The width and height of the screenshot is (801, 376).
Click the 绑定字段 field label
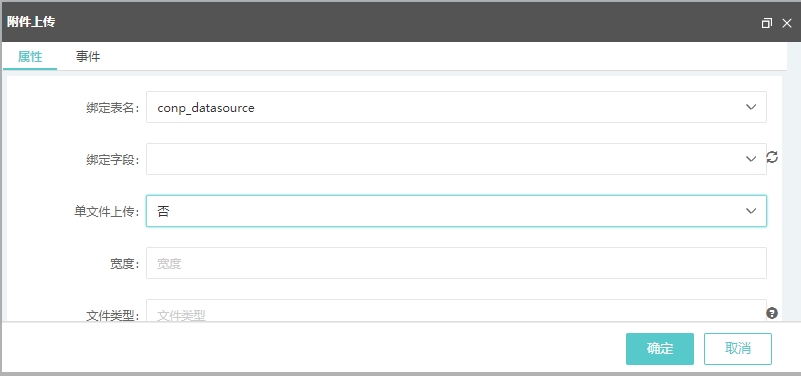113,160
